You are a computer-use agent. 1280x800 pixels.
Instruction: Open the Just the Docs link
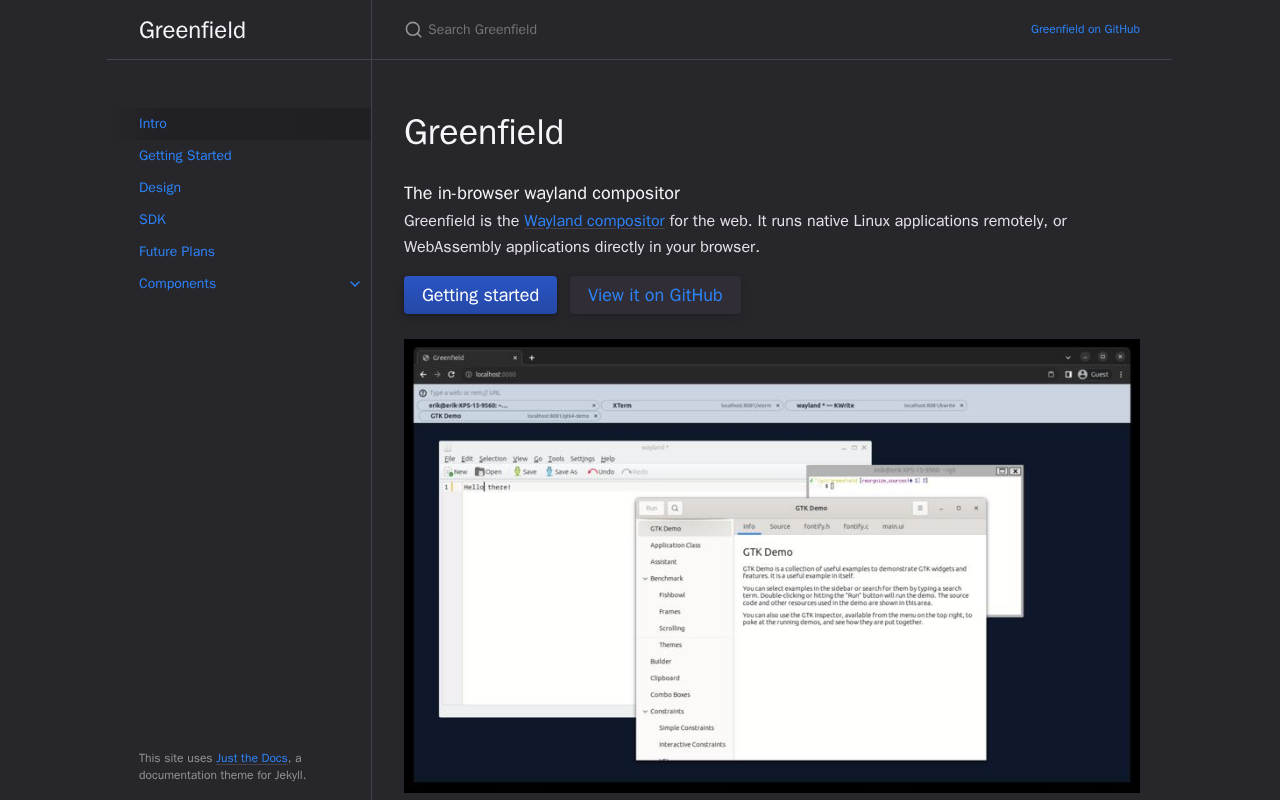click(252, 758)
